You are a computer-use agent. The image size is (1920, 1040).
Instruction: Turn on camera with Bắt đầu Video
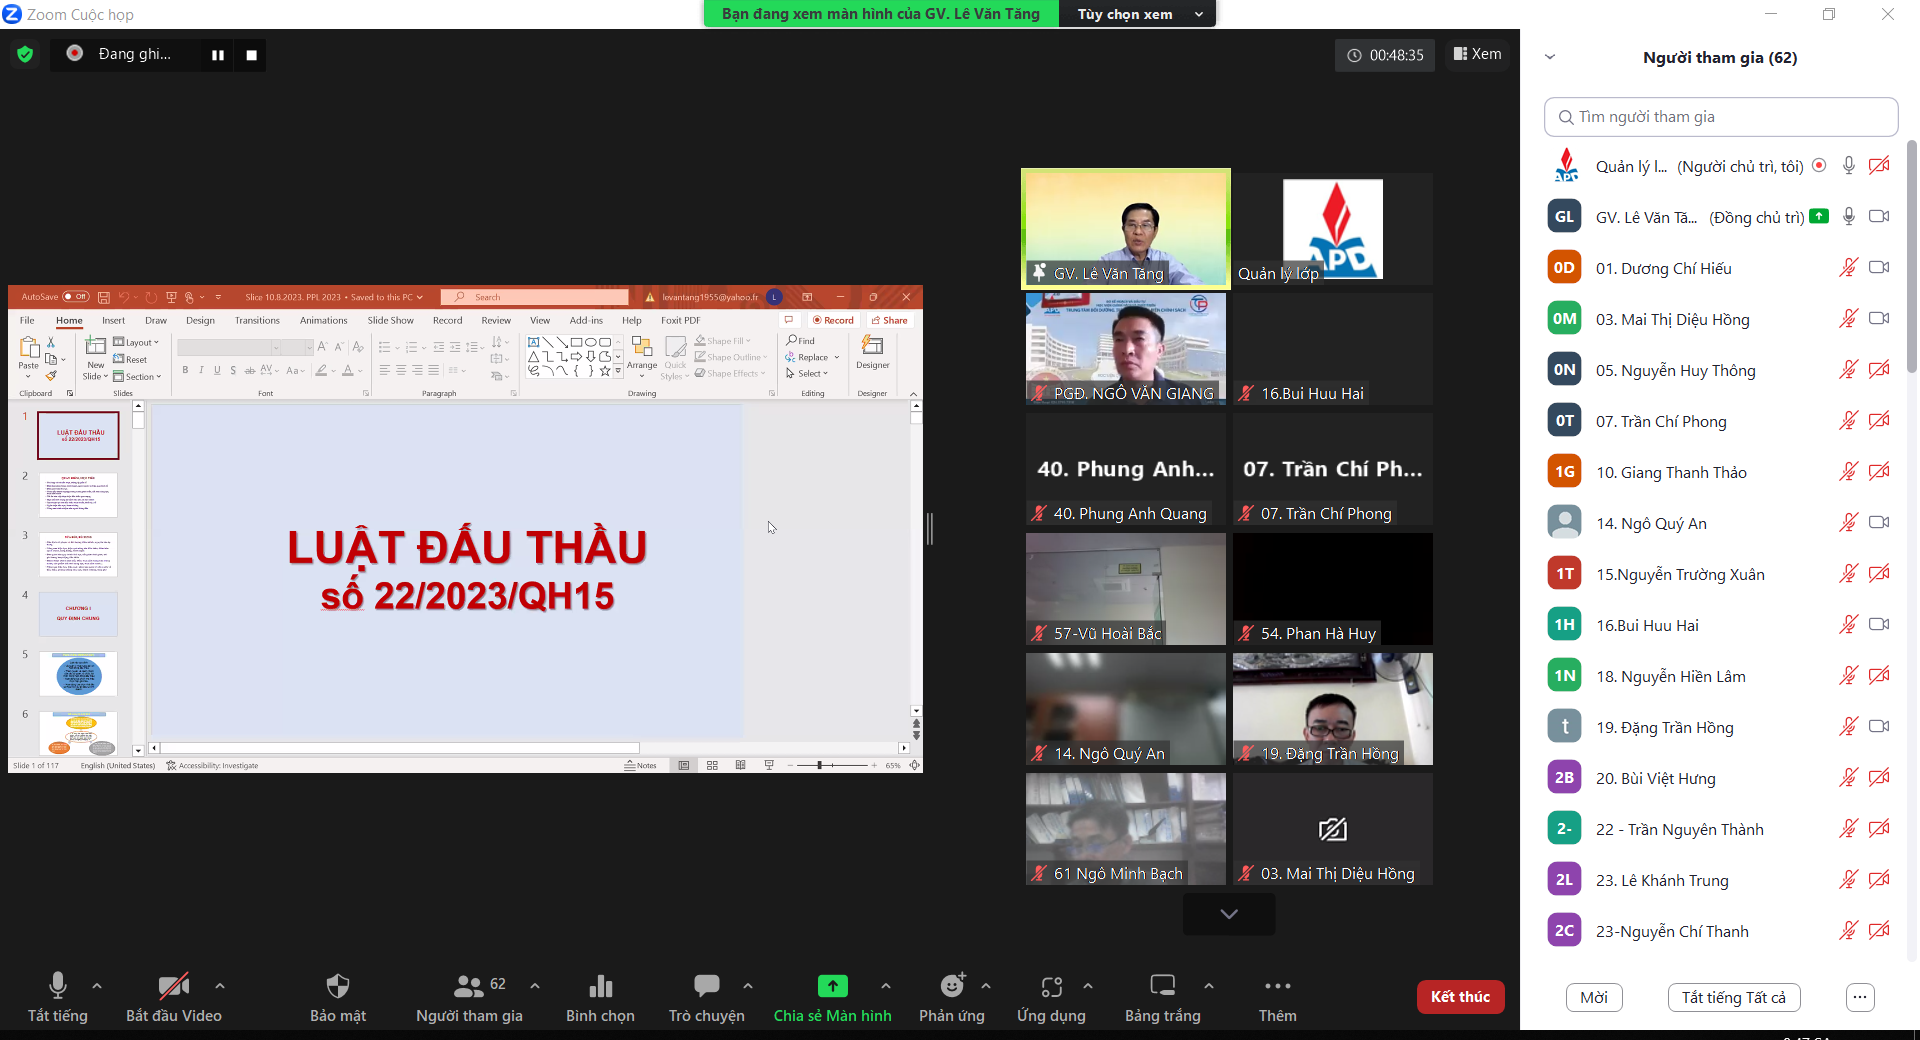[173, 987]
